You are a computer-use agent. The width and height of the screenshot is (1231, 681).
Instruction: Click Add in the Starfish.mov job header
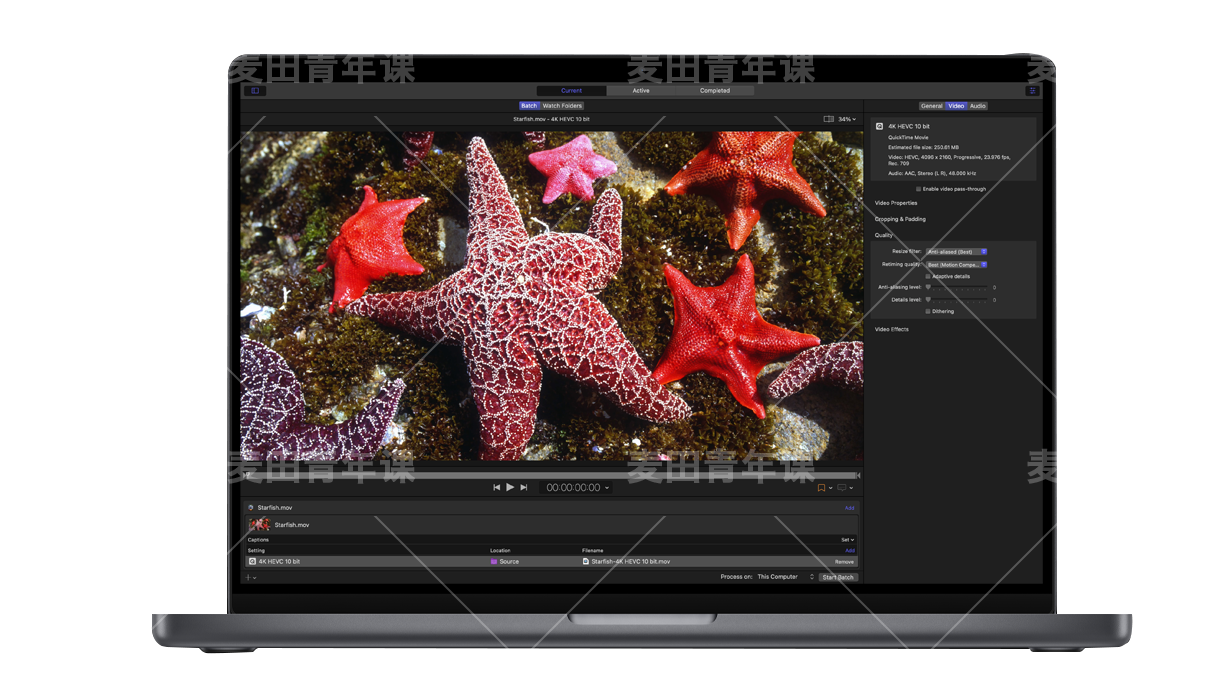tap(850, 507)
